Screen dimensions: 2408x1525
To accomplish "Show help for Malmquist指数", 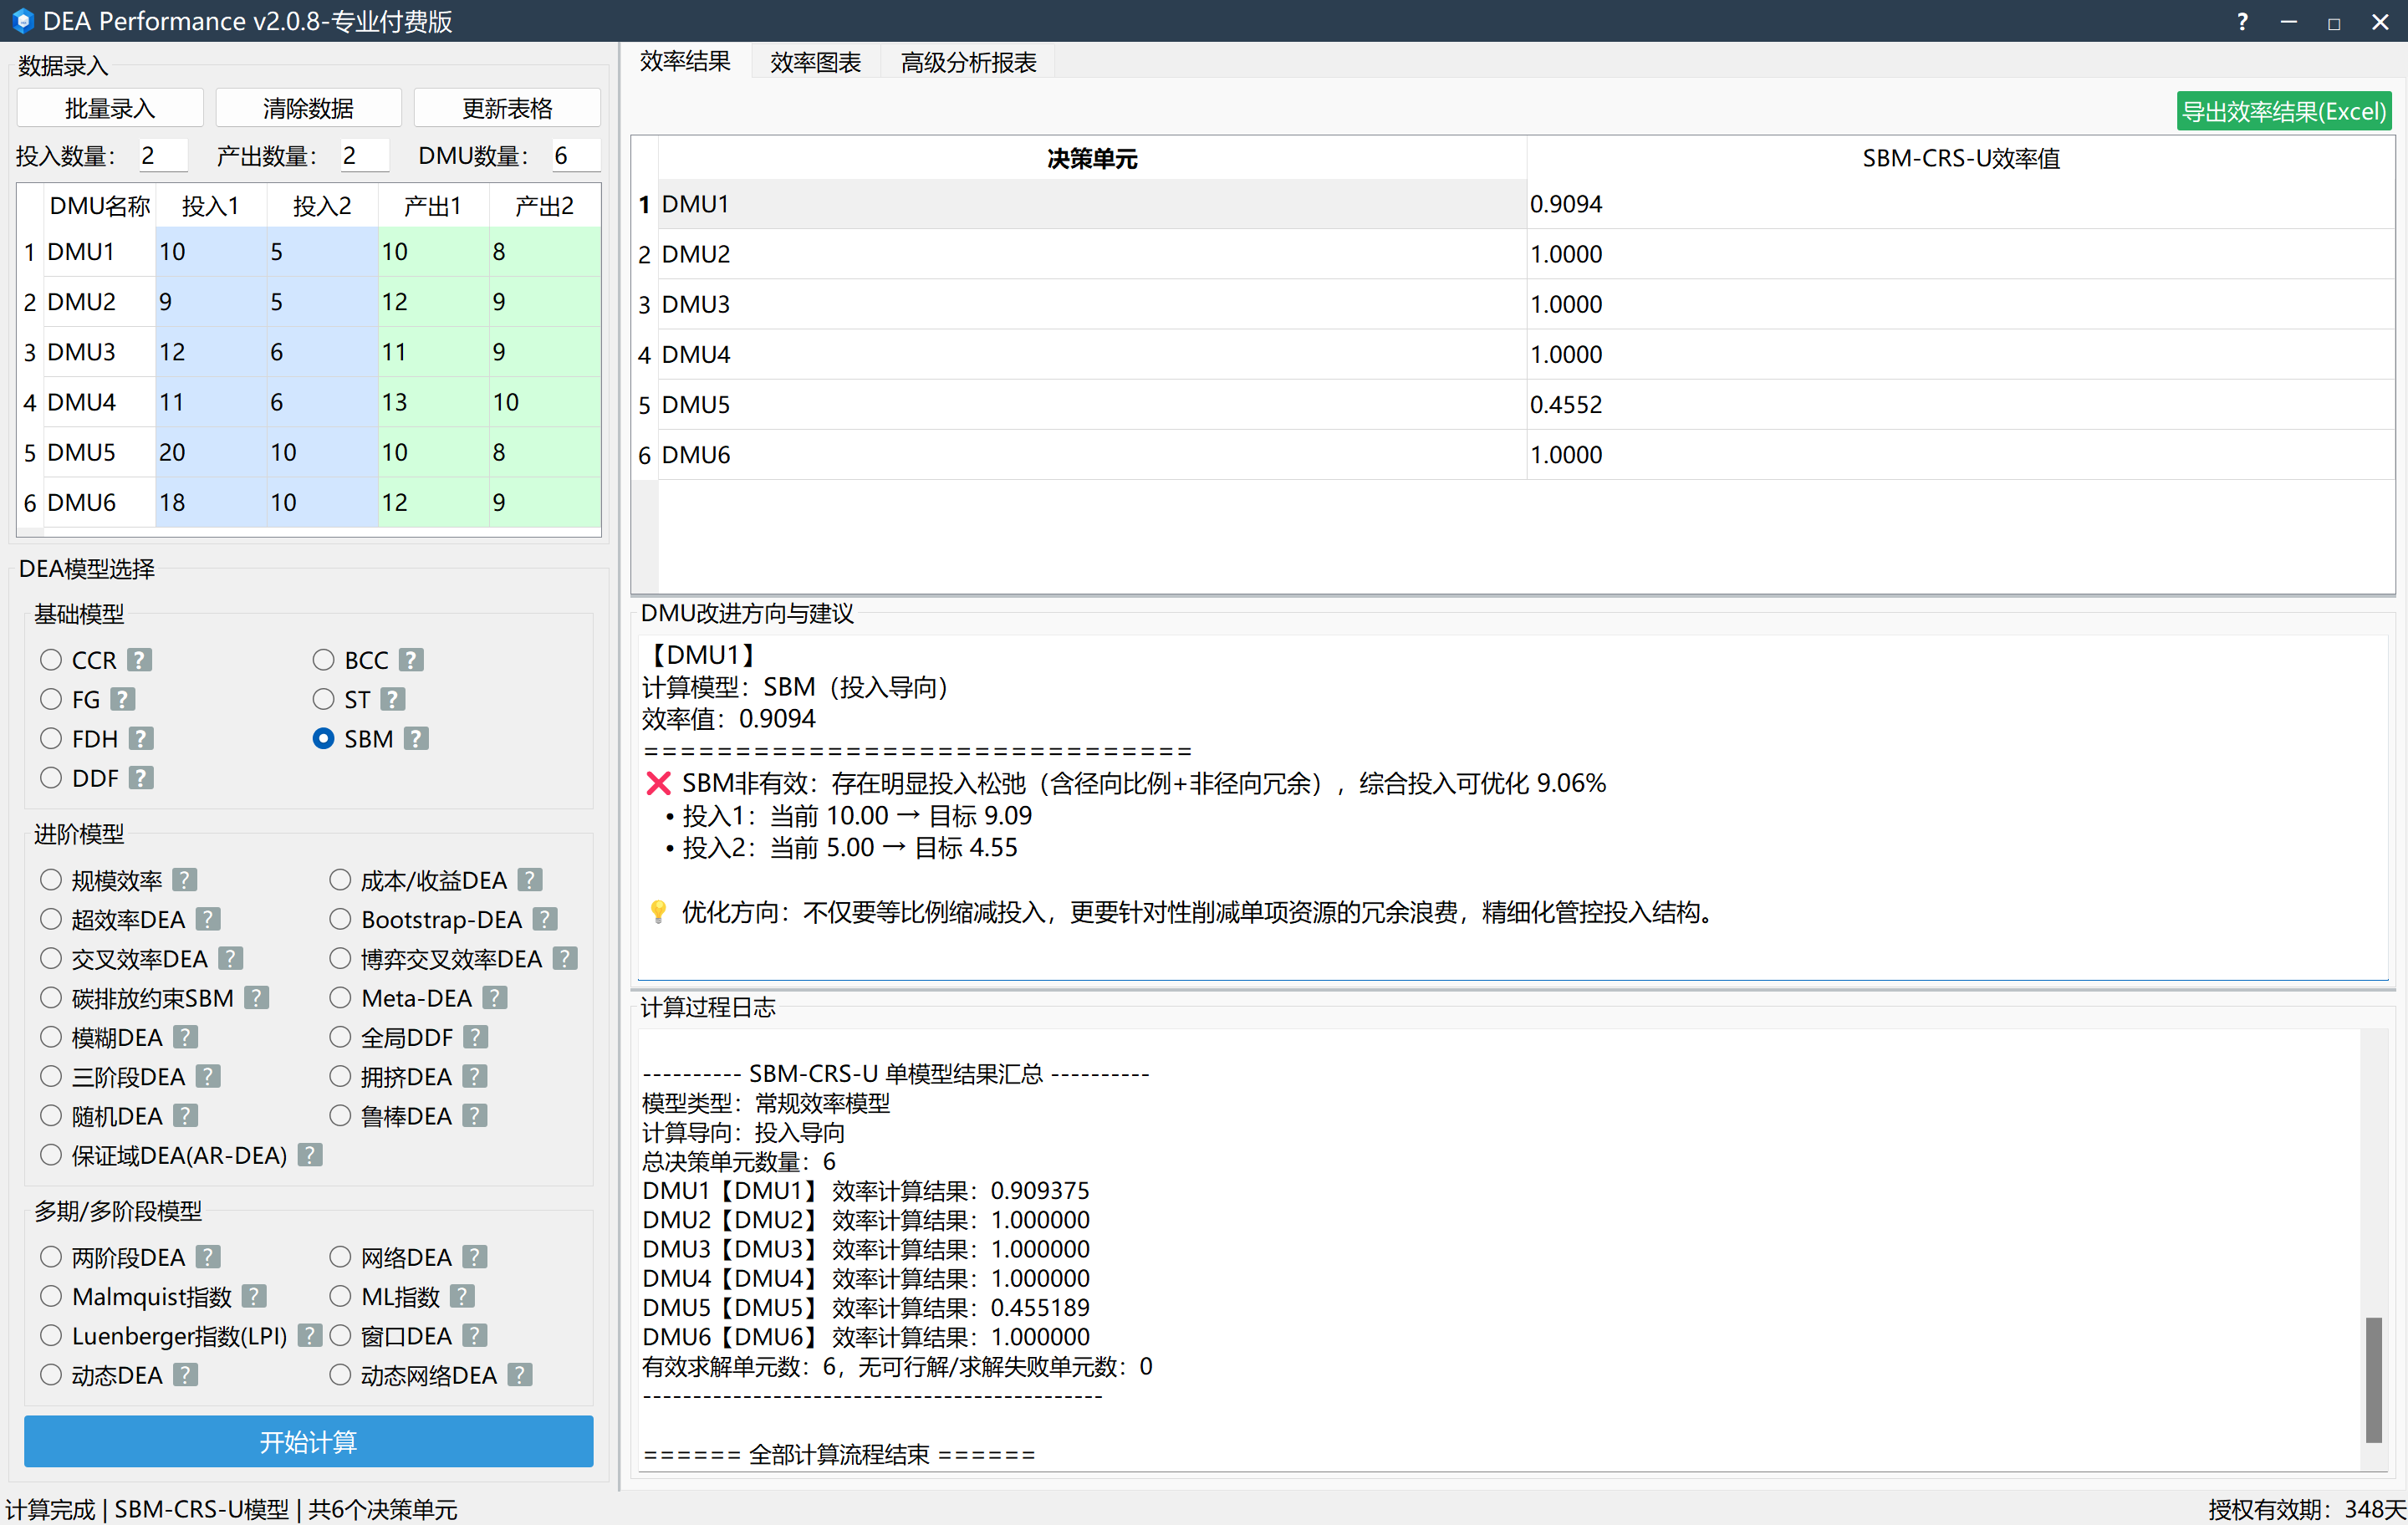I will (255, 1296).
